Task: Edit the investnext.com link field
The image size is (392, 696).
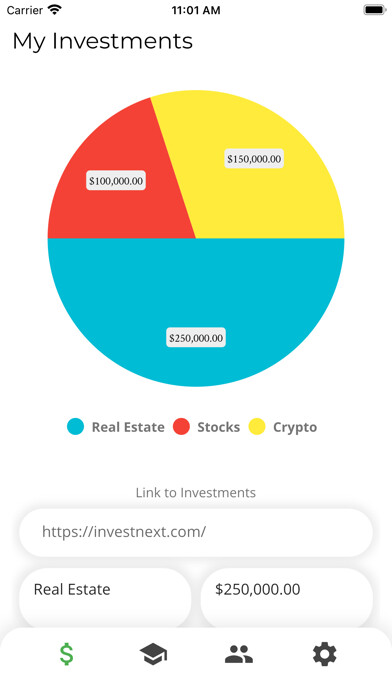Action: 196,532
